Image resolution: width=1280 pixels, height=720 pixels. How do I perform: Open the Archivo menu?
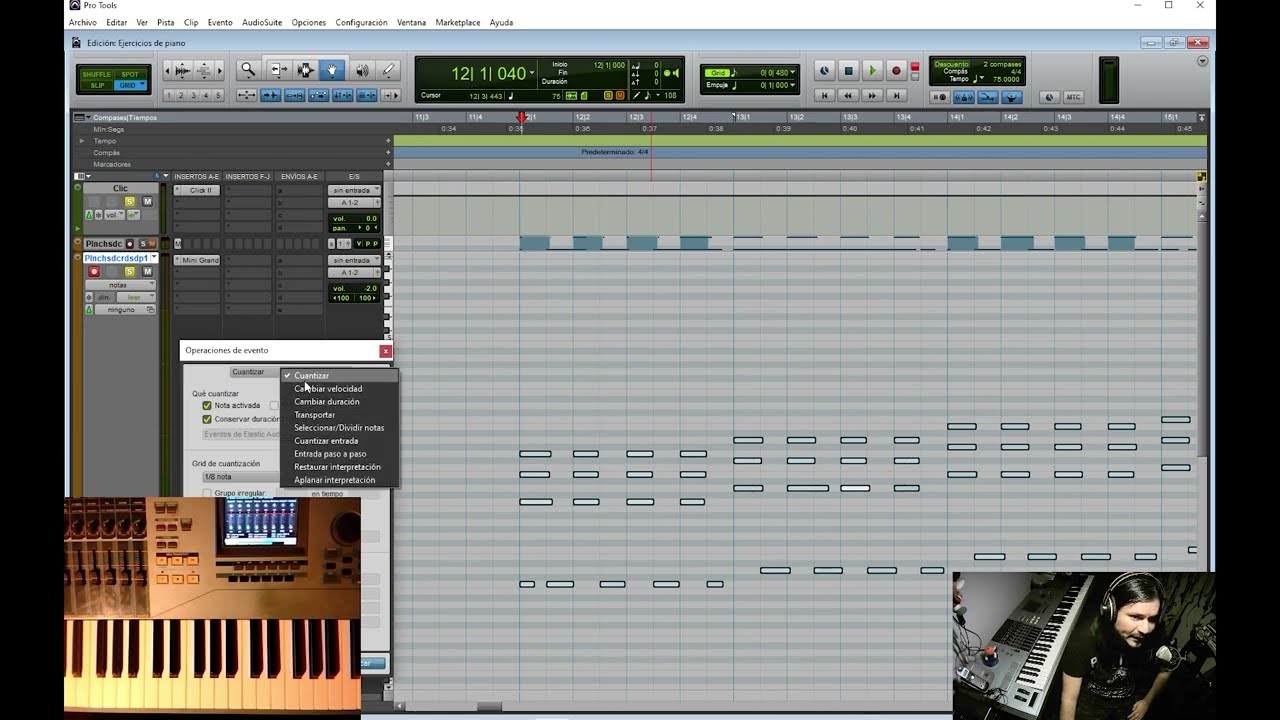pos(83,22)
